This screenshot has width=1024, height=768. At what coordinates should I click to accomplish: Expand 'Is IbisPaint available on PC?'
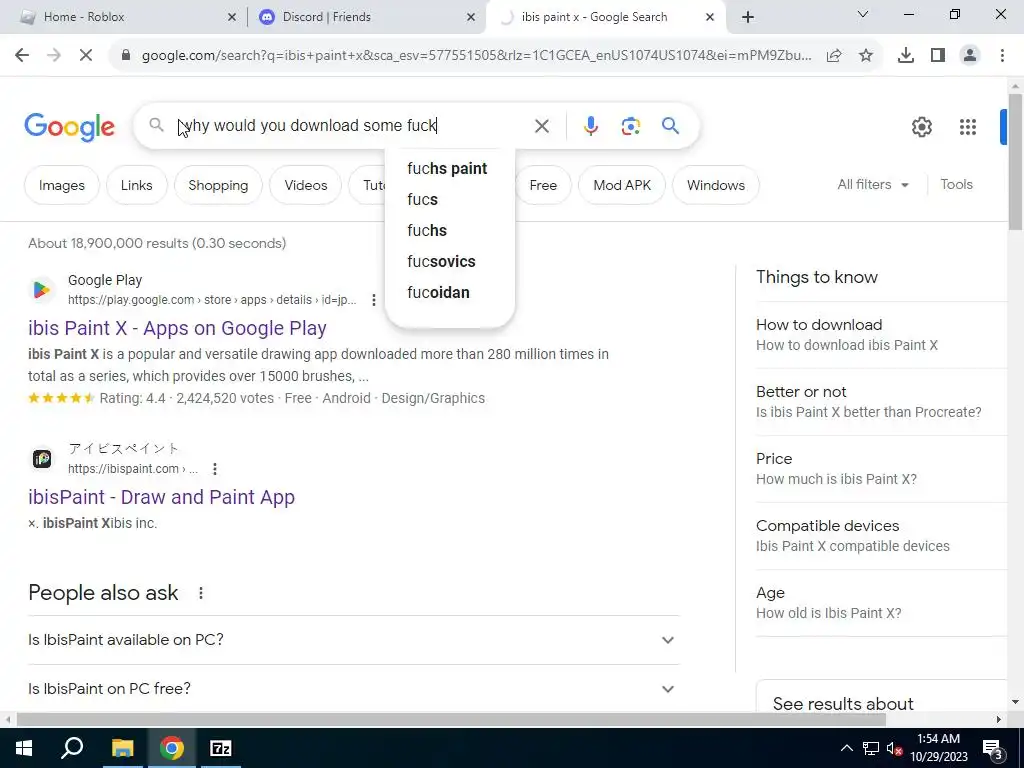pos(353,640)
